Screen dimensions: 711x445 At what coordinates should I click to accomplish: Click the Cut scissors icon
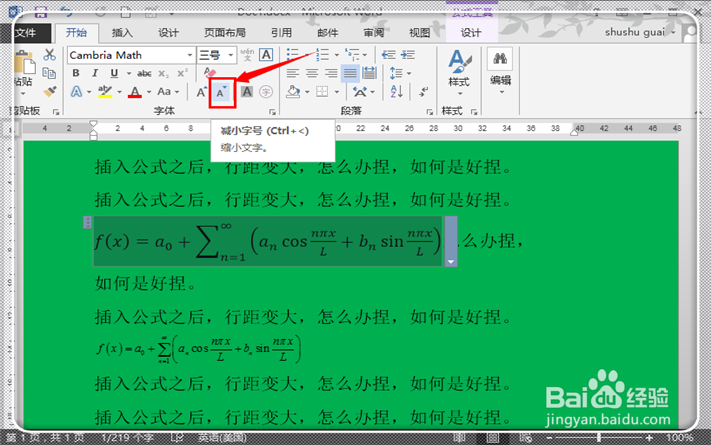(49, 55)
